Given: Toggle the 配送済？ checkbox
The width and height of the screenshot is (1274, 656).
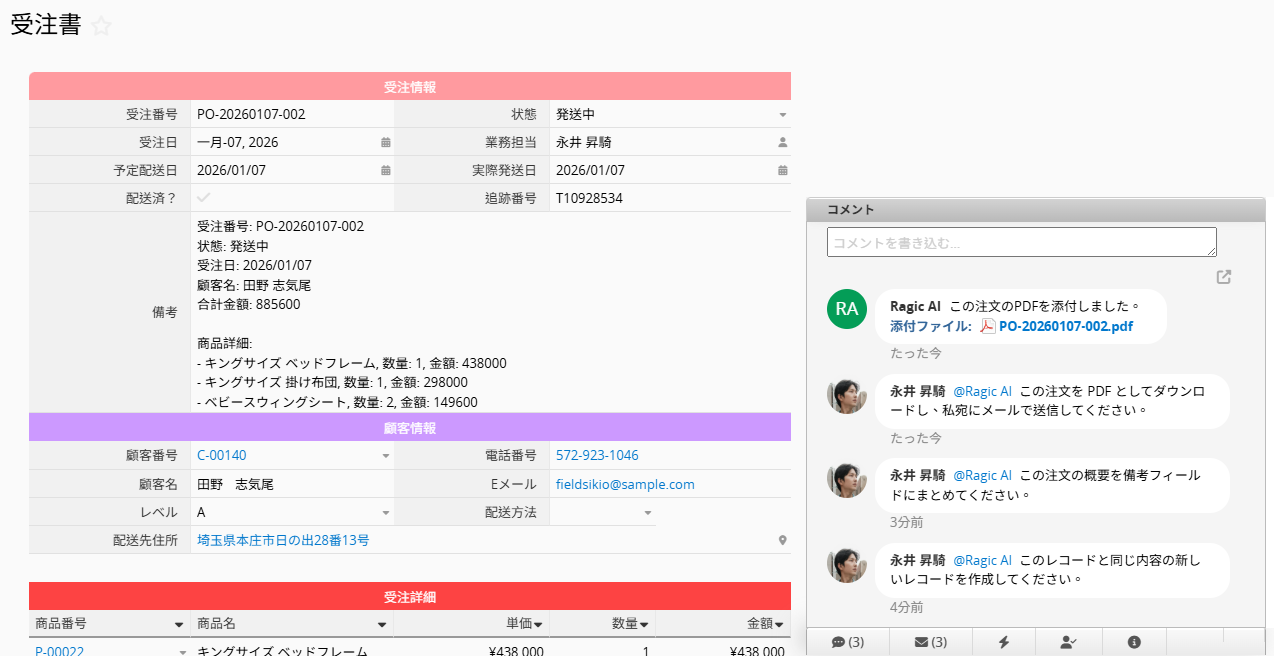Looking at the screenshot, I should 204,198.
